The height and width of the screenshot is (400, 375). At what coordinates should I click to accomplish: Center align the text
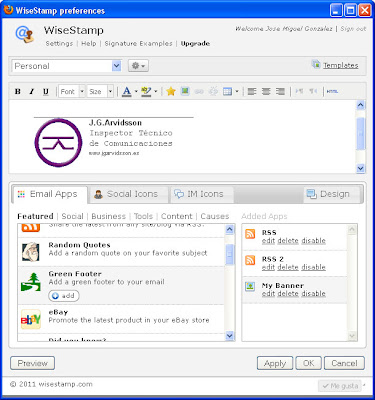pos(266,91)
